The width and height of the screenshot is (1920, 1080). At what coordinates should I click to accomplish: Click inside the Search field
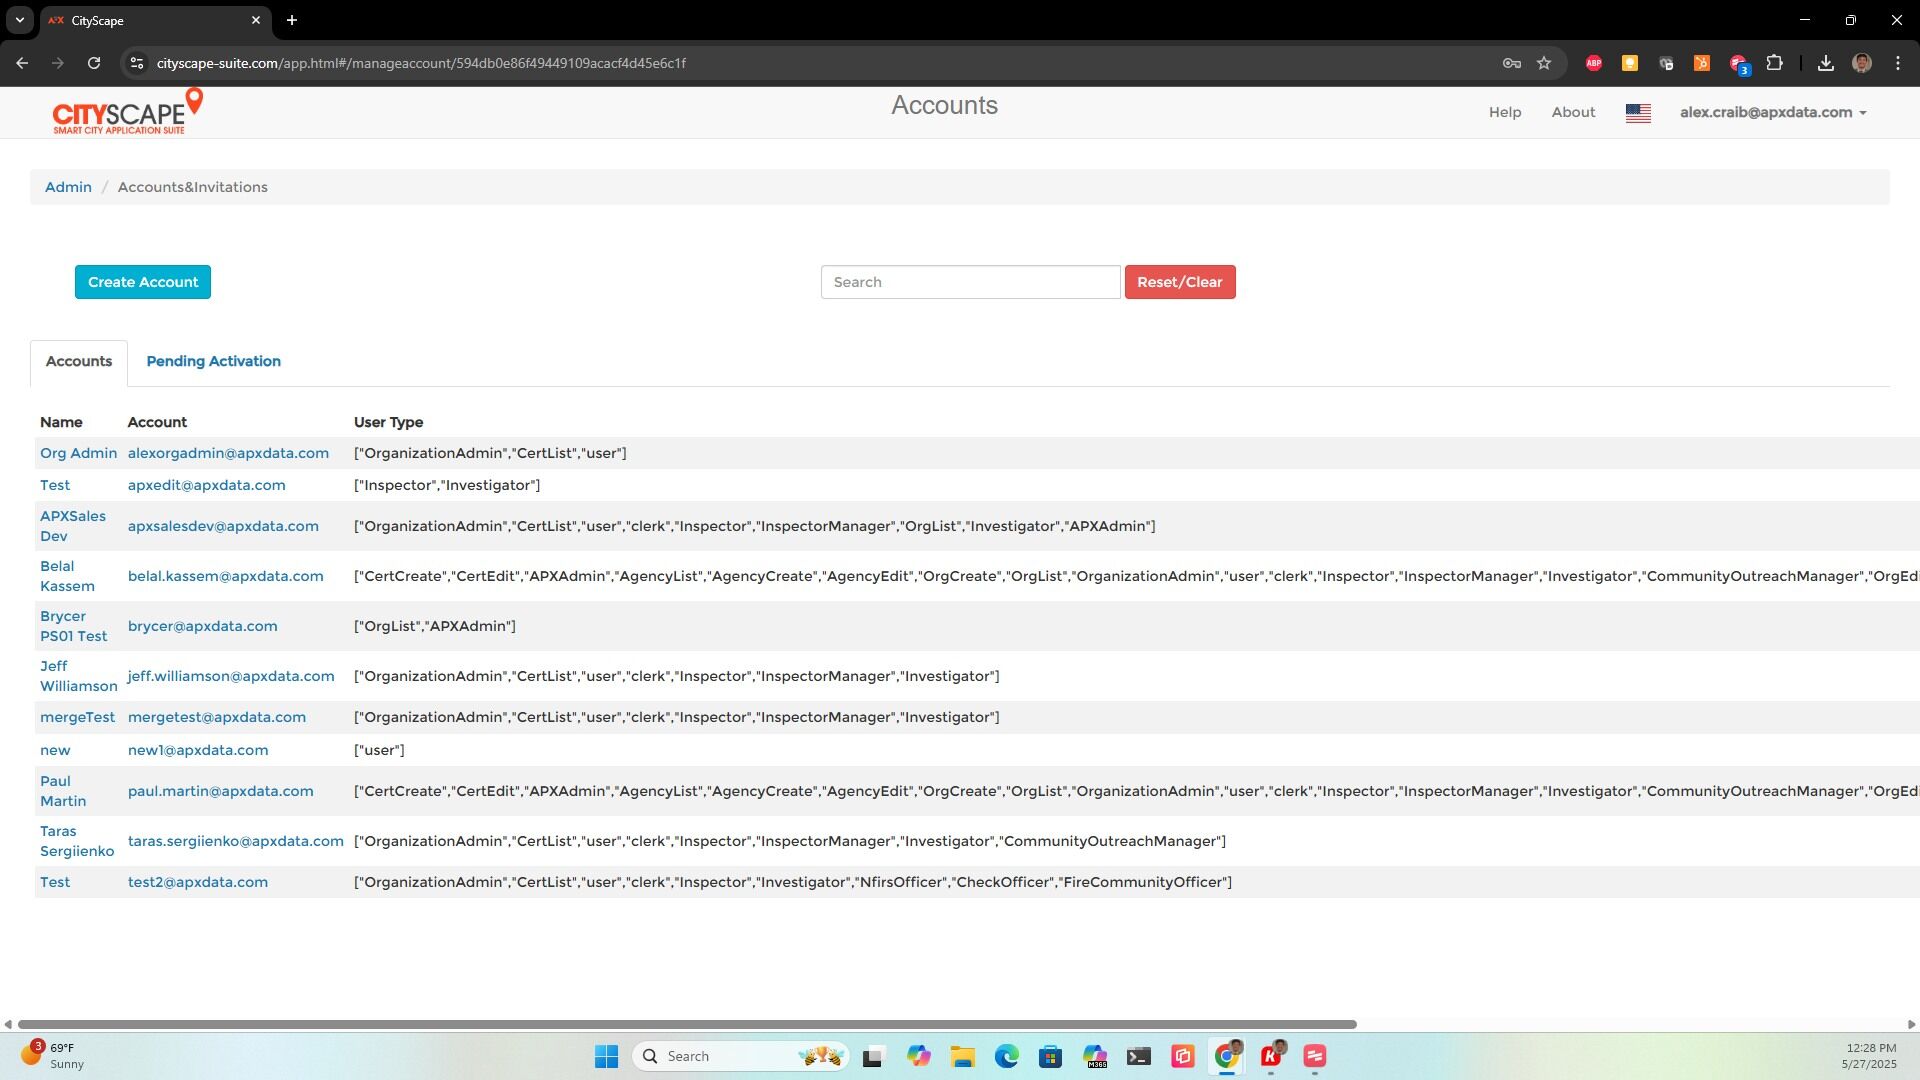970,282
